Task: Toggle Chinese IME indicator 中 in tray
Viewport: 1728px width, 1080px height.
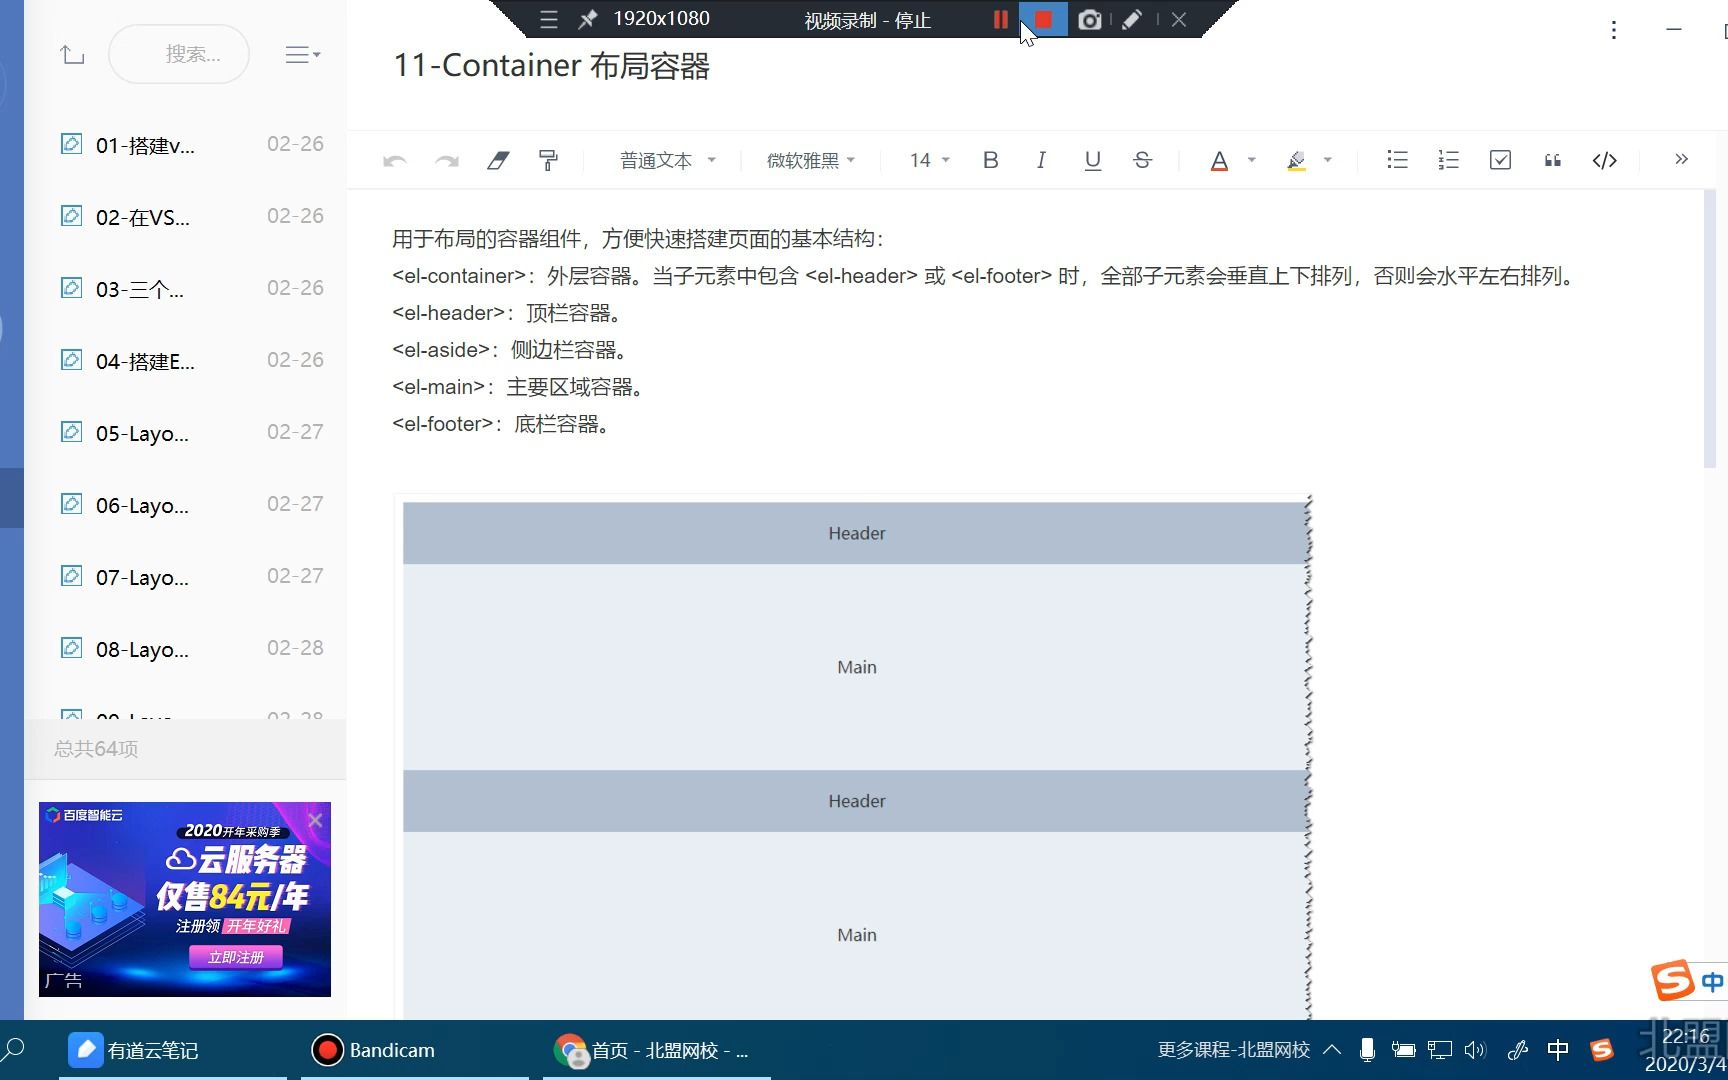Action: (x=1558, y=1050)
